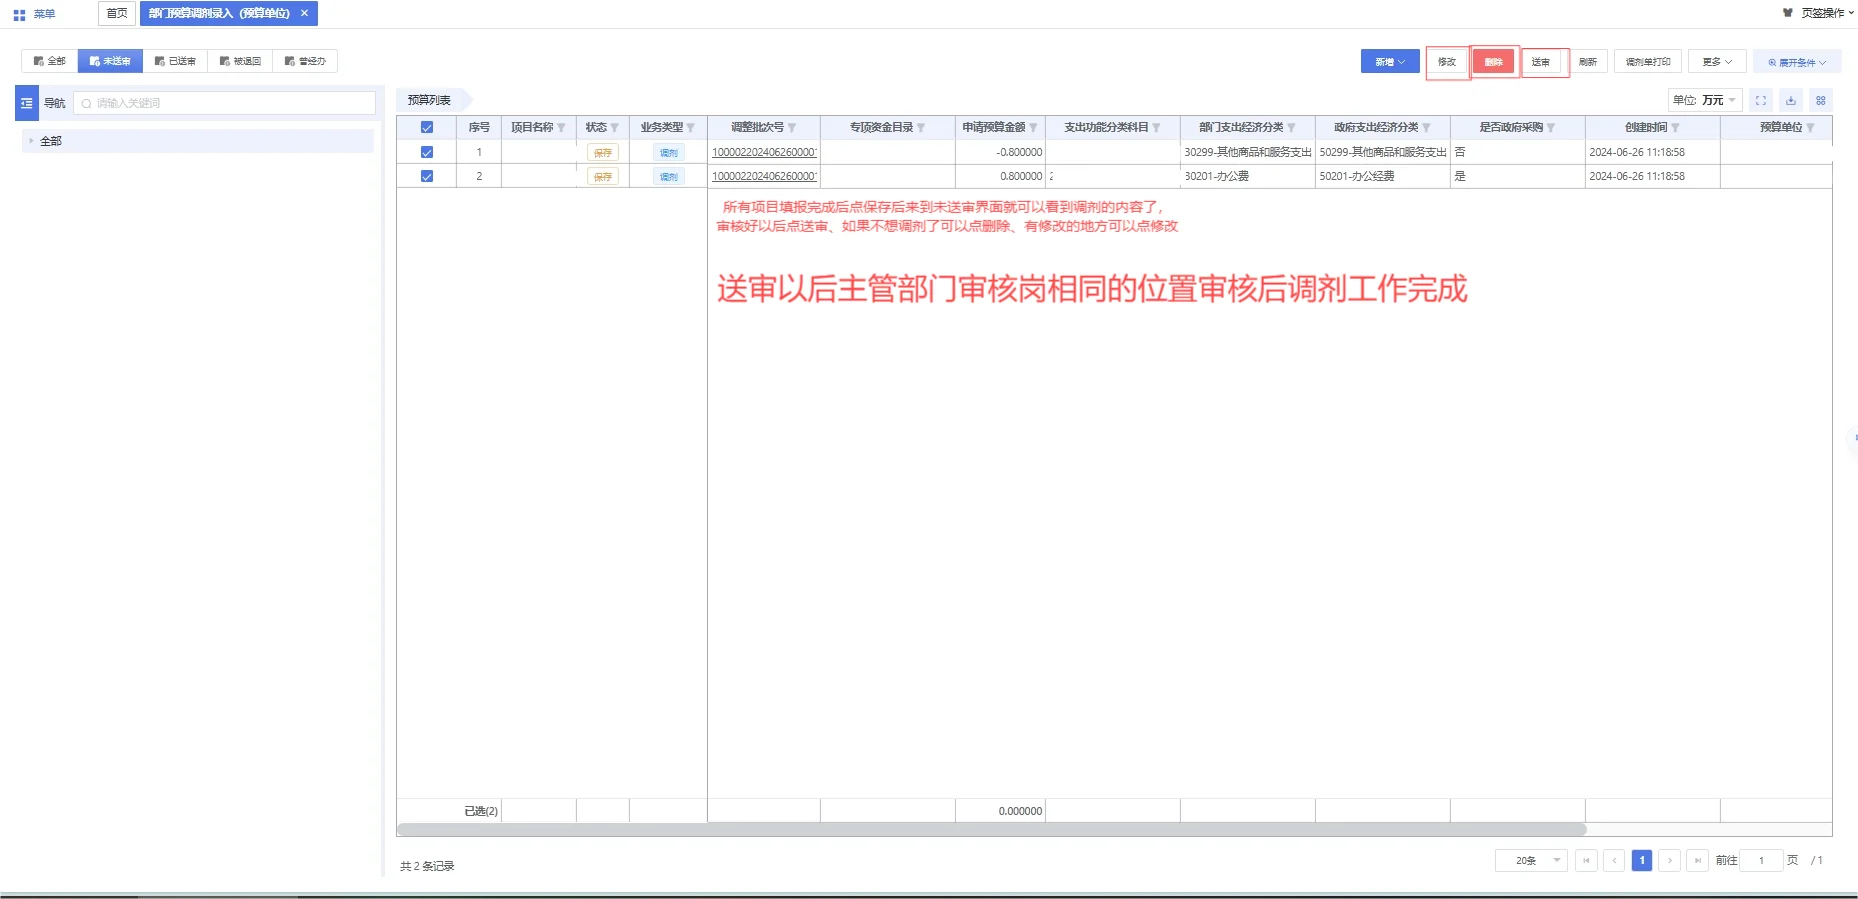Click 30299-其他商品和服务支出 cell in row 1

click(1248, 152)
